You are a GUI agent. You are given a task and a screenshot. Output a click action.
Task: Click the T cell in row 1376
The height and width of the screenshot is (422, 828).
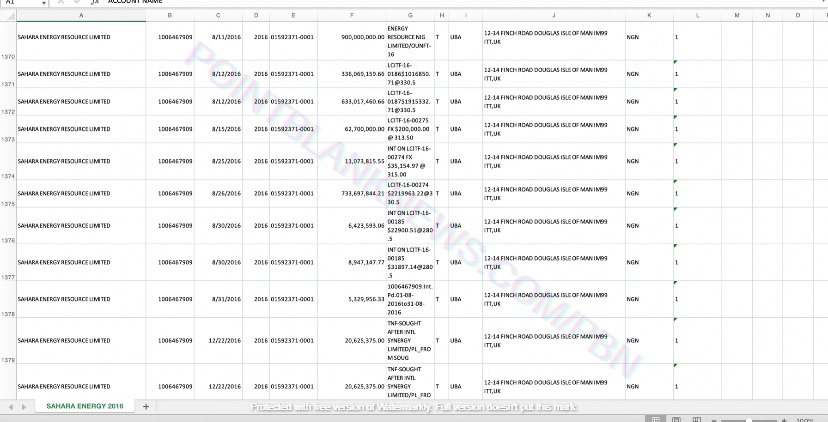click(x=441, y=226)
